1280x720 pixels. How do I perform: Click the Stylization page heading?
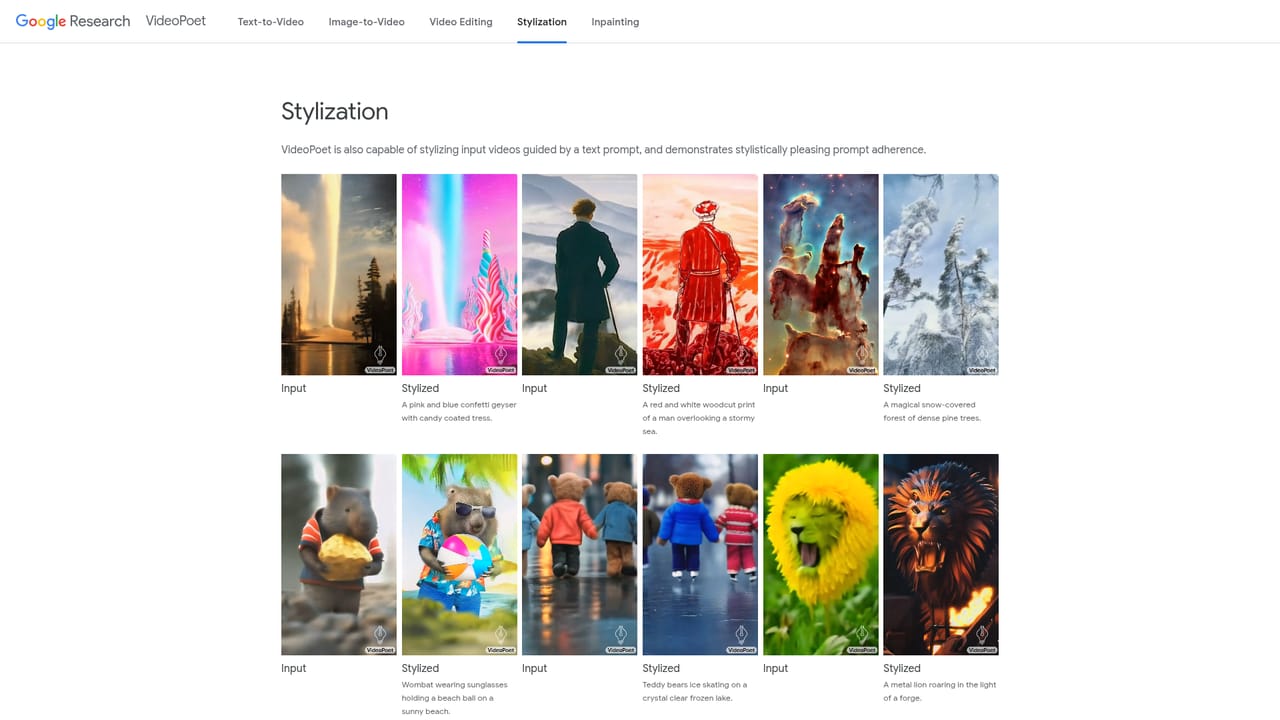tap(334, 111)
